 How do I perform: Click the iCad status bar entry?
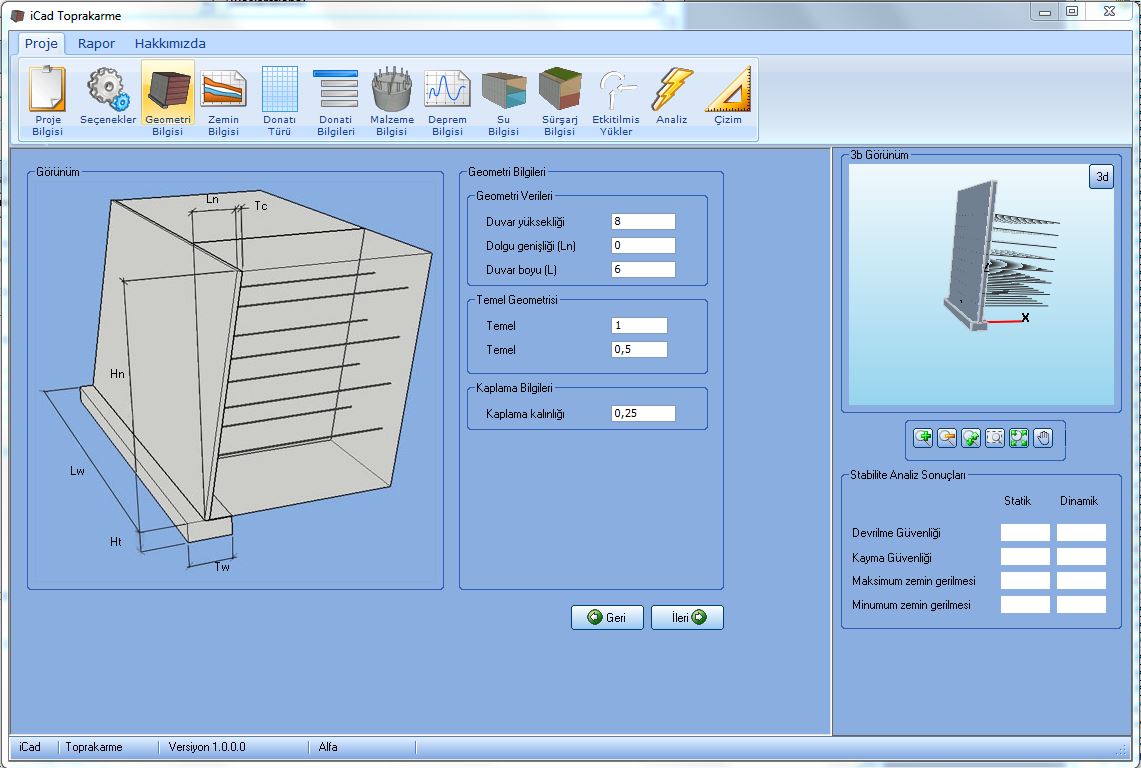pyautogui.click(x=30, y=747)
